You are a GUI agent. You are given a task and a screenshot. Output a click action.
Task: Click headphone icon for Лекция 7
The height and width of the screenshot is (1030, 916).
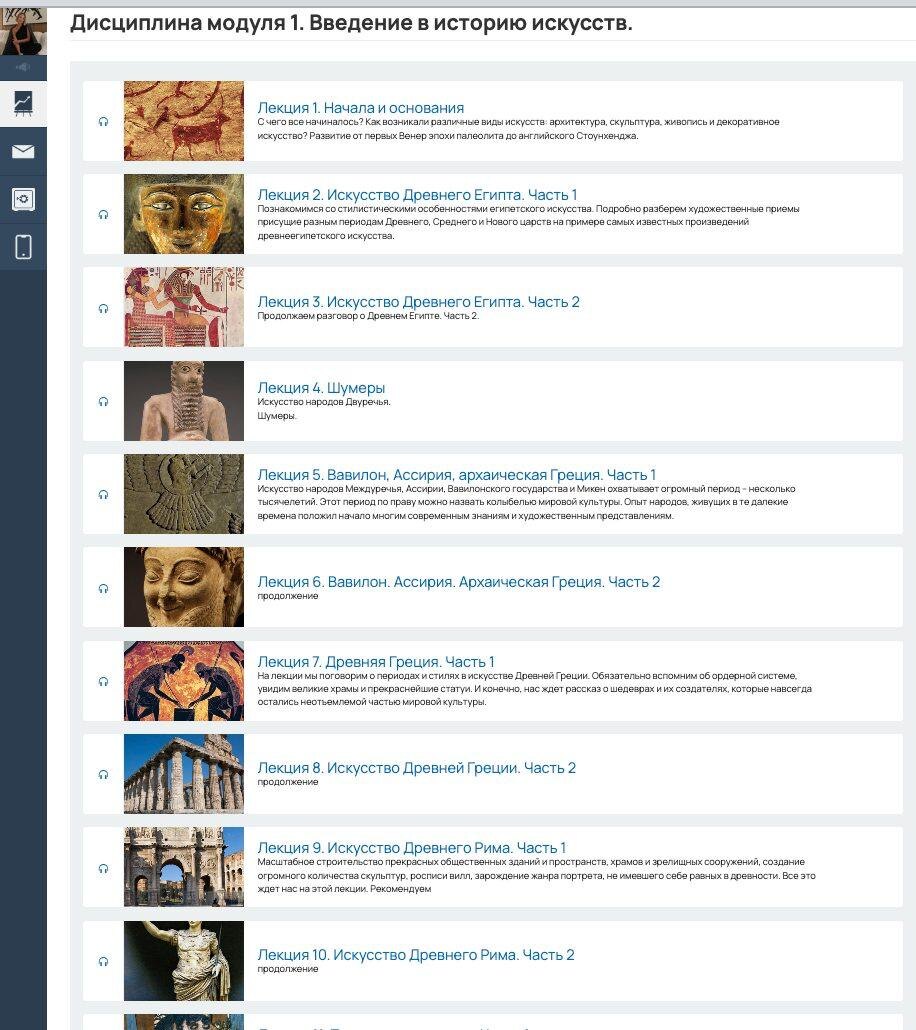(103, 682)
